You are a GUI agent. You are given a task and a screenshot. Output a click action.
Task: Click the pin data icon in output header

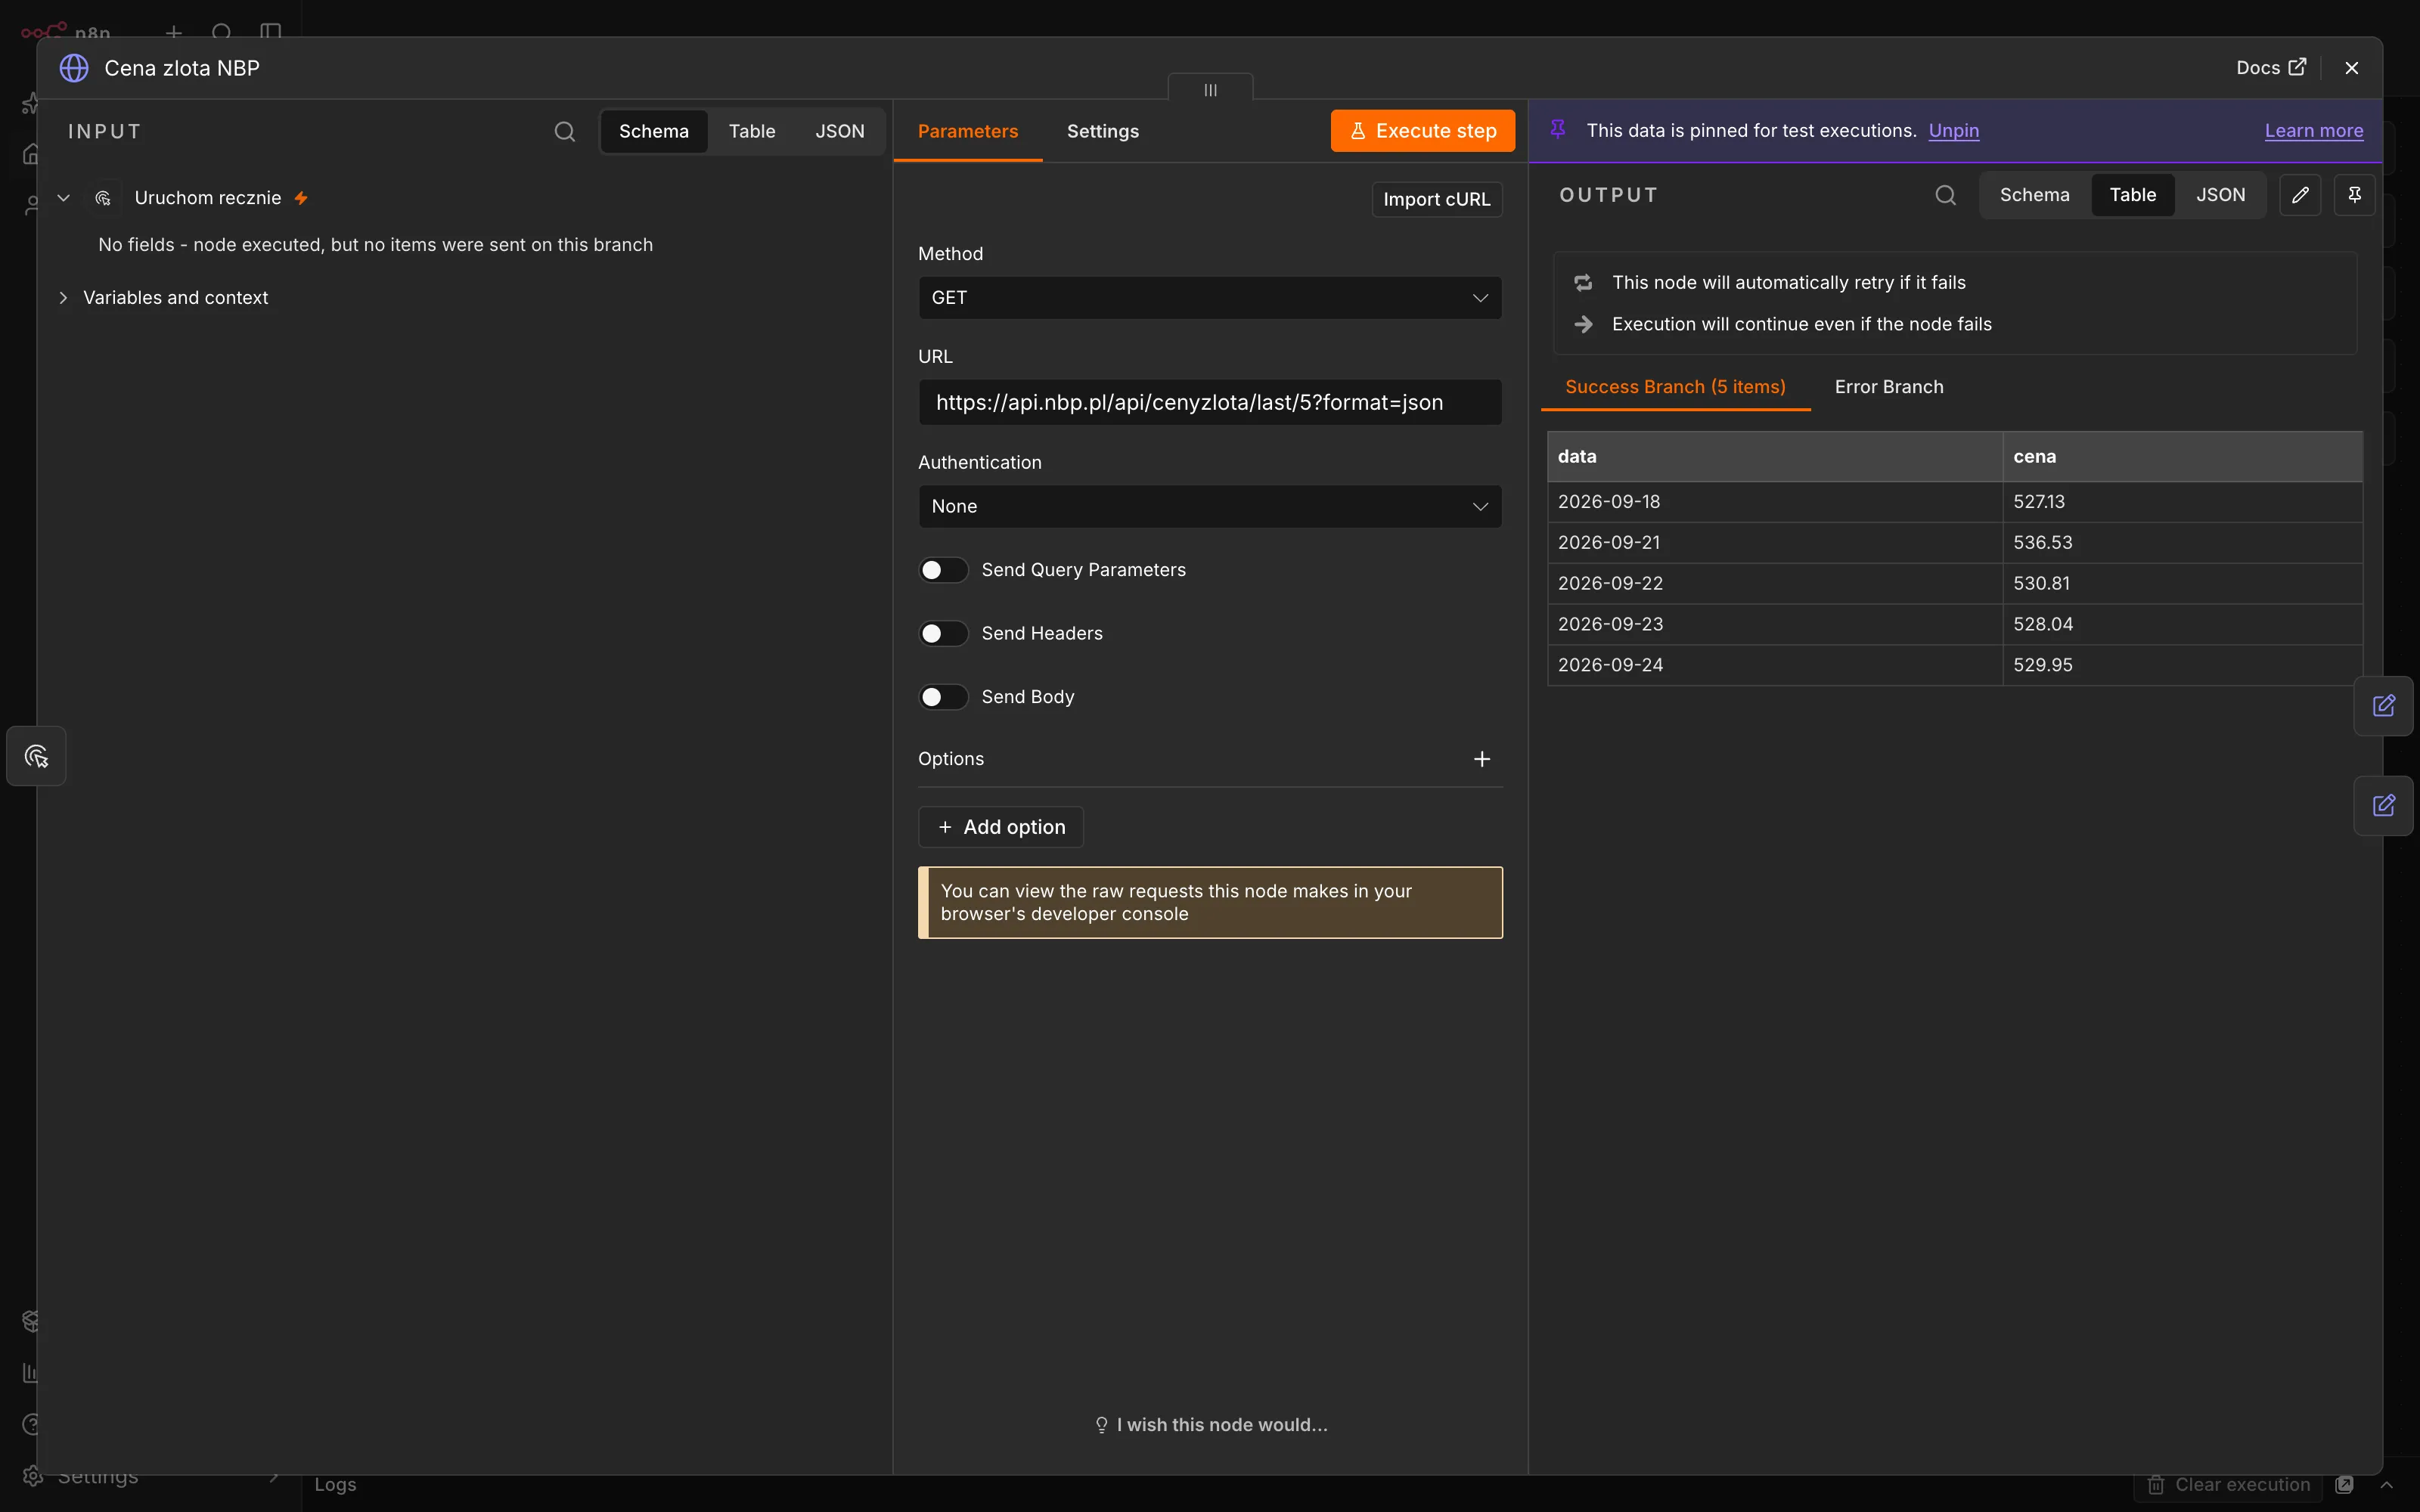pos(2354,195)
